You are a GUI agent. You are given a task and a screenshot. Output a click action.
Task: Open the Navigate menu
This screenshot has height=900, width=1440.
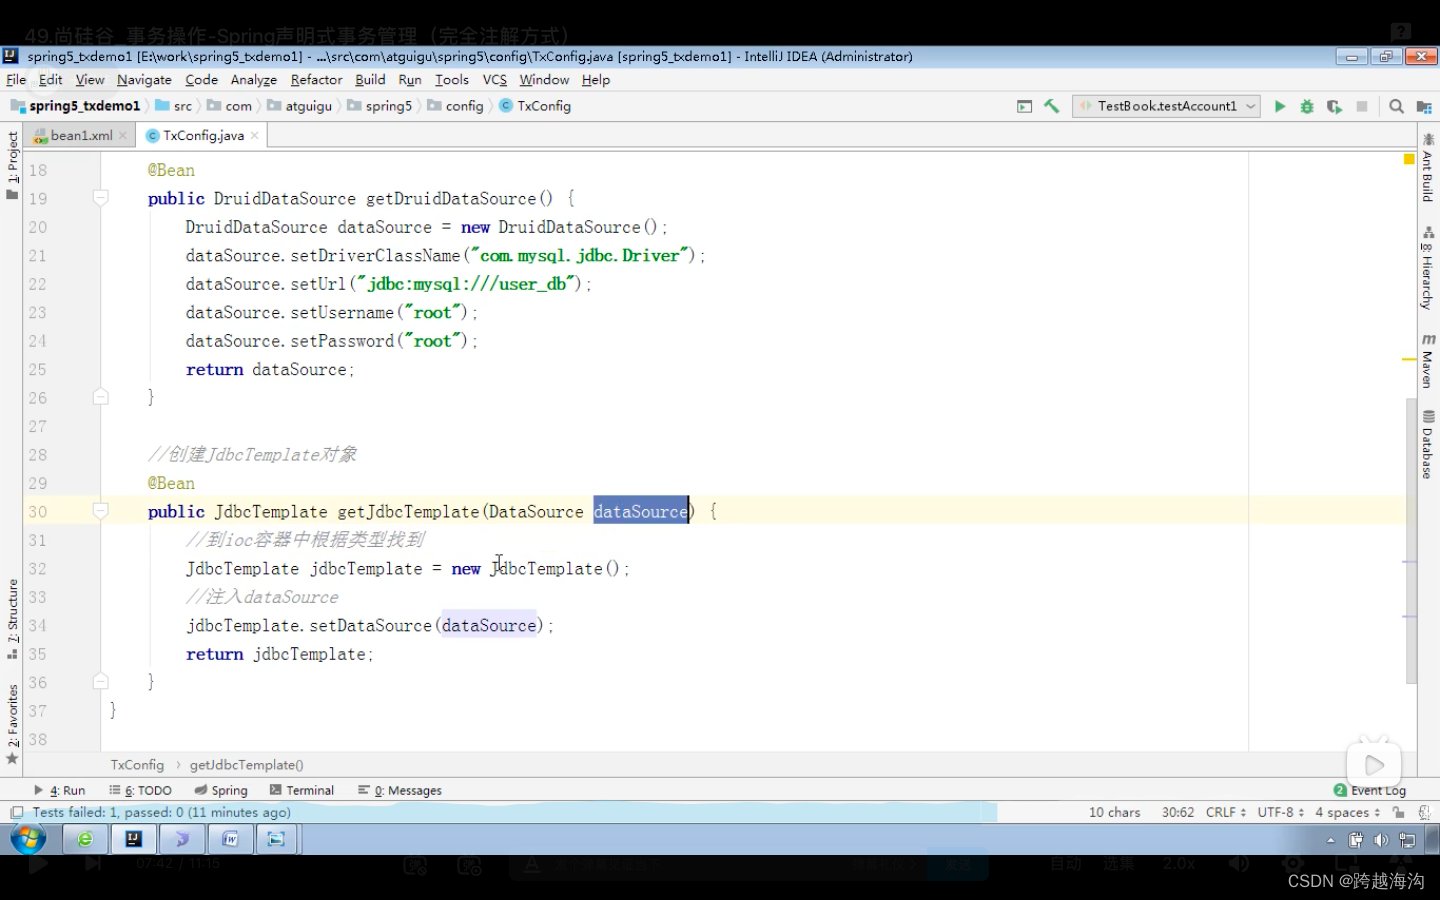coord(144,80)
